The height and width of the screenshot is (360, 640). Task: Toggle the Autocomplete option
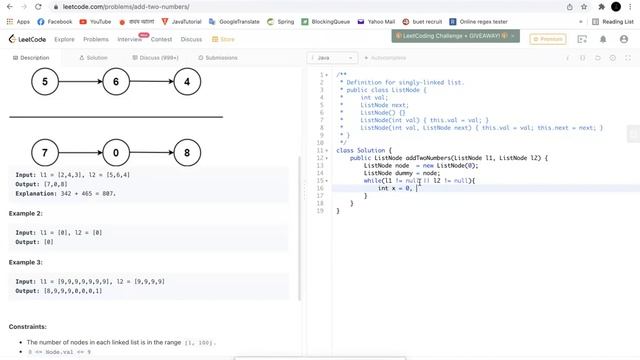[385, 58]
